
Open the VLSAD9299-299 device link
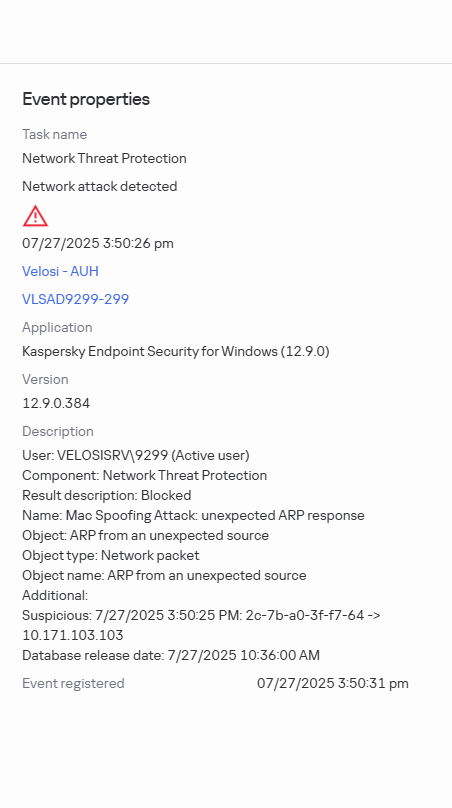(x=75, y=299)
